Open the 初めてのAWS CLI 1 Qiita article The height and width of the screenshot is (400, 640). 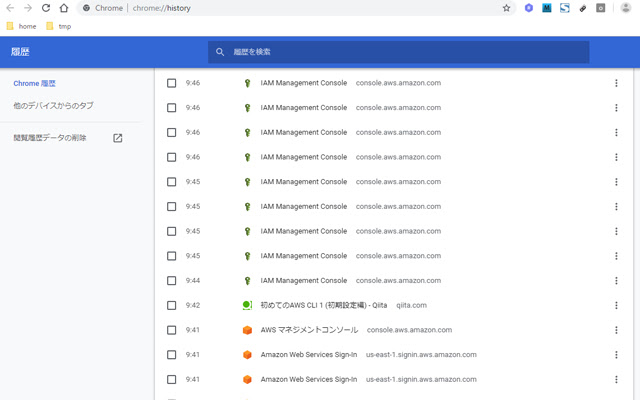pyautogui.click(x=324, y=305)
